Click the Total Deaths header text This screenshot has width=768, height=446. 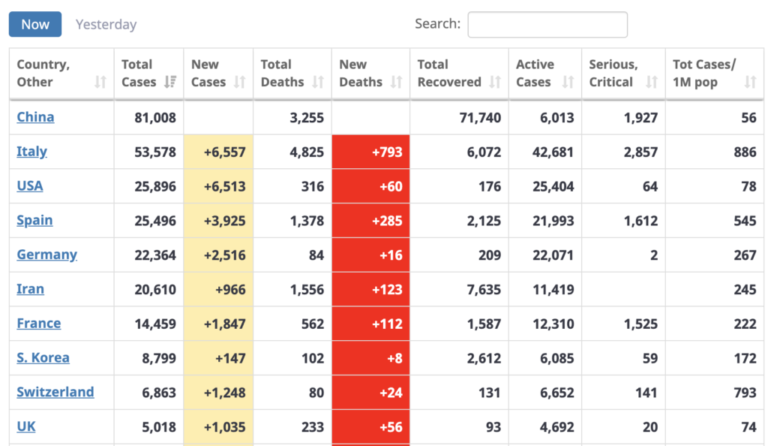point(282,73)
